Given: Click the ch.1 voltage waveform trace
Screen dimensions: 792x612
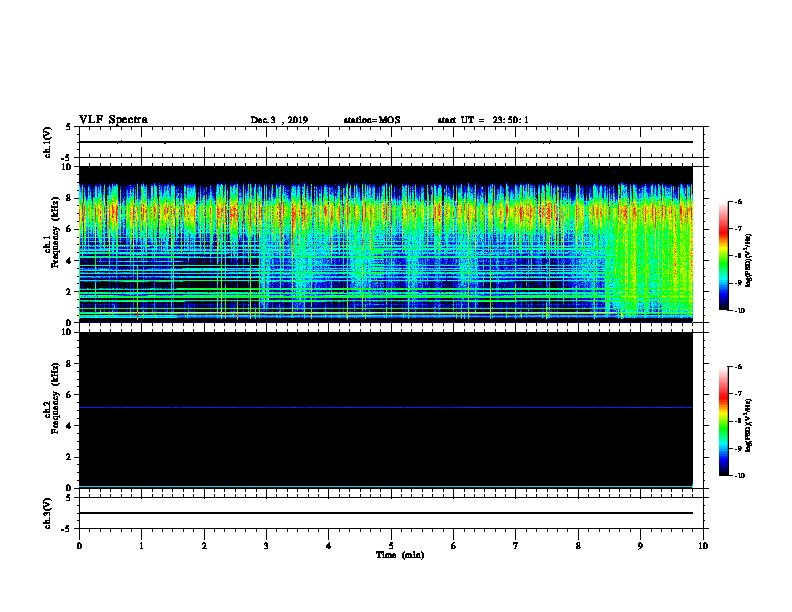Looking at the screenshot, I should 386,142.
